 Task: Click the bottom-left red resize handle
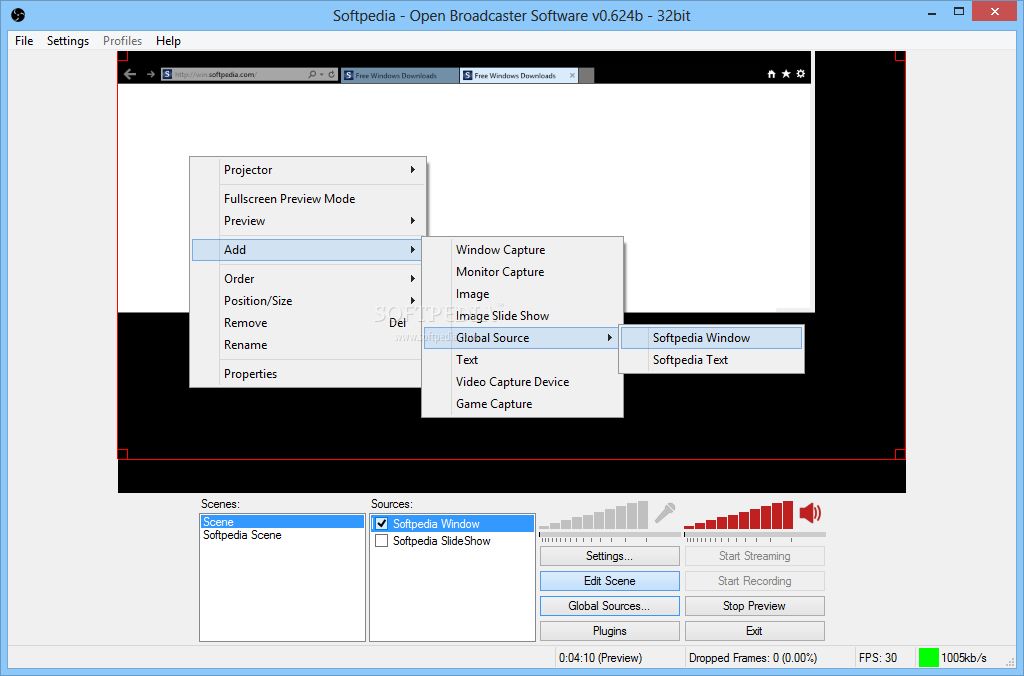click(122, 454)
